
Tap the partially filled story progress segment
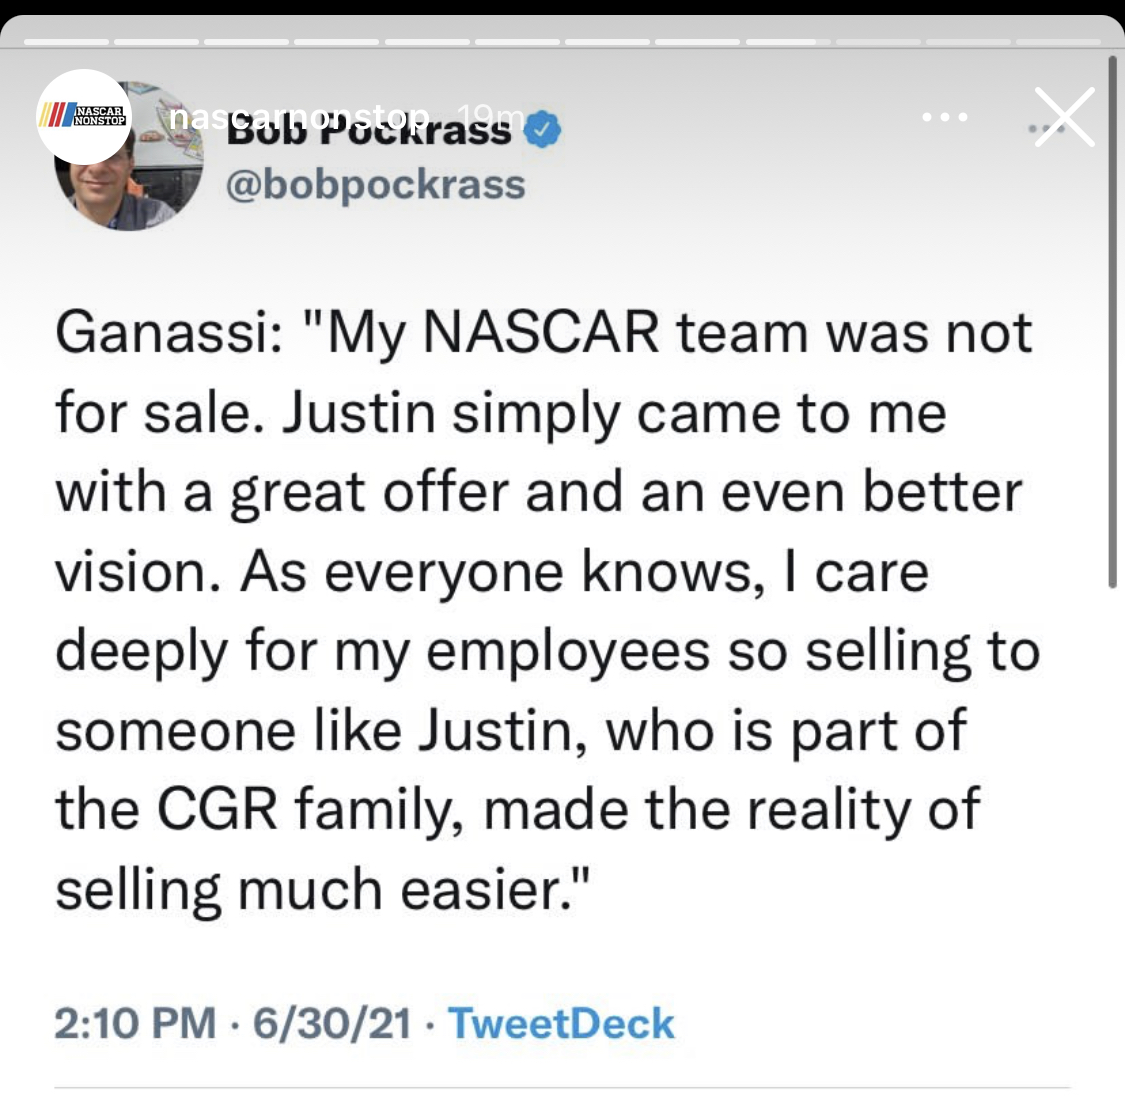[x=788, y=42]
